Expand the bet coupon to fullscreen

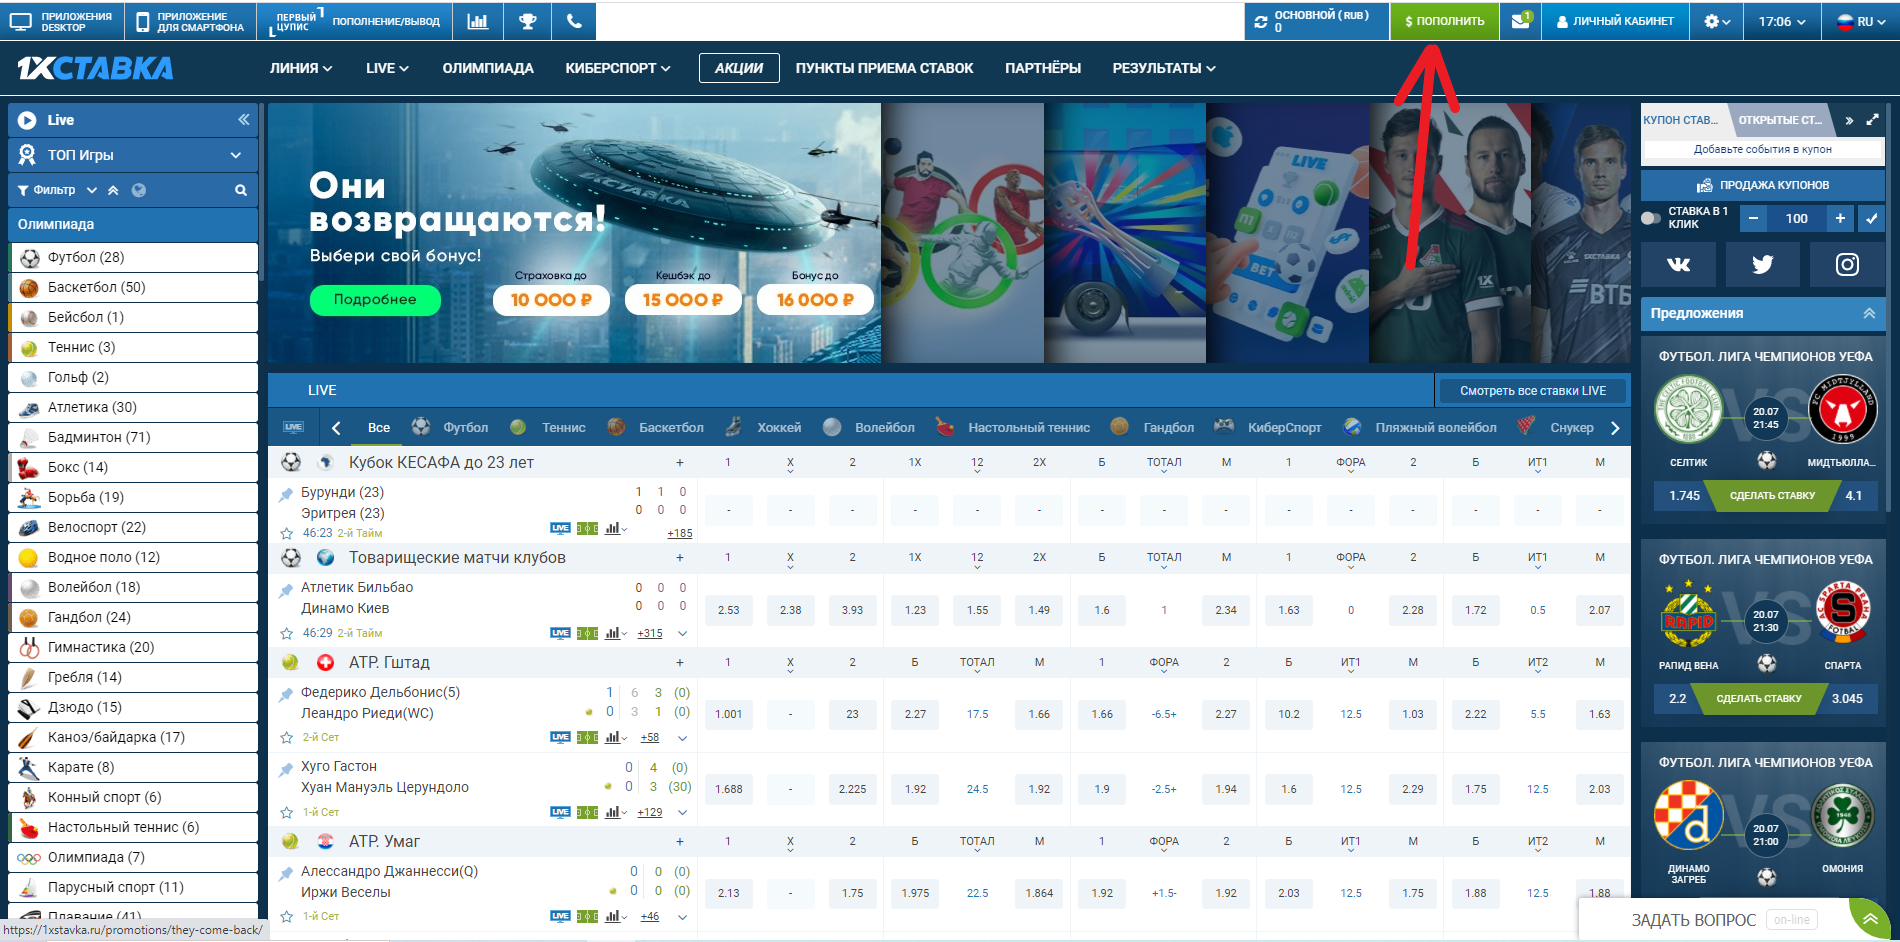[1872, 120]
